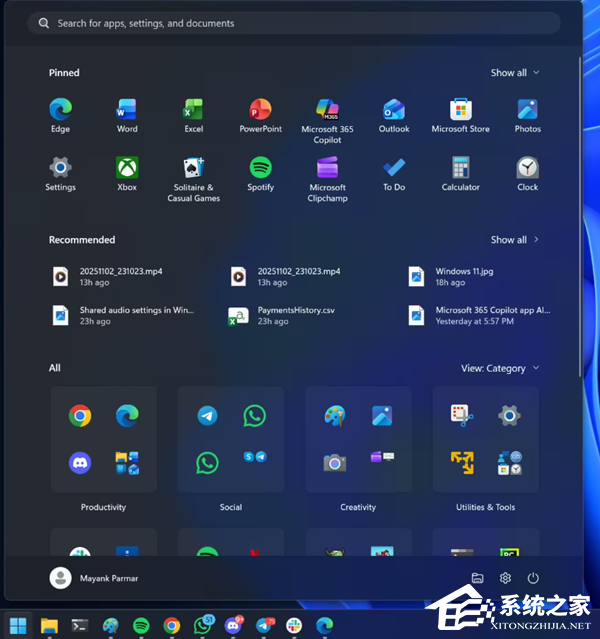Viewport: 600px width, 639px height.
Task: Open more Social apps small icon group
Action: 255,457
